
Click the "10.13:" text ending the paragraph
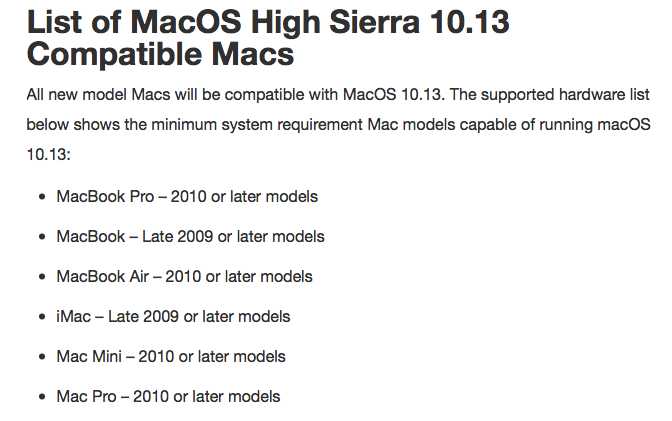(48, 154)
